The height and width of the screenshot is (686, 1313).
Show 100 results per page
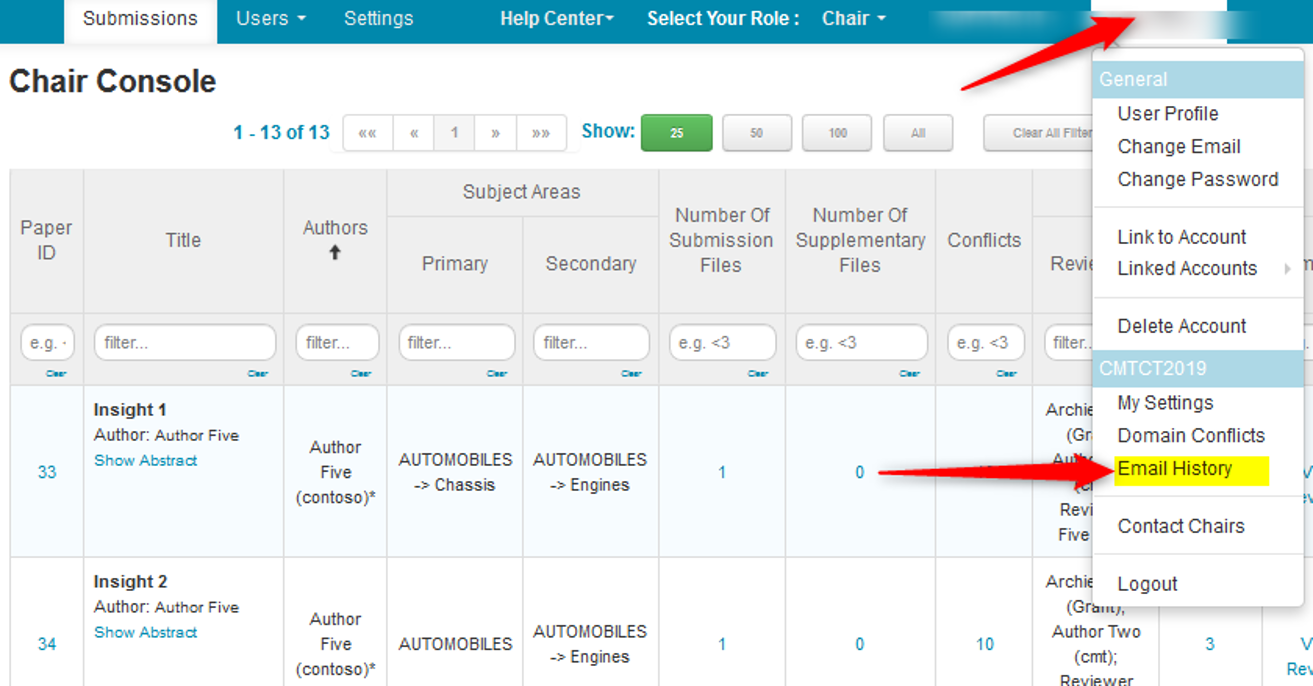(x=837, y=133)
